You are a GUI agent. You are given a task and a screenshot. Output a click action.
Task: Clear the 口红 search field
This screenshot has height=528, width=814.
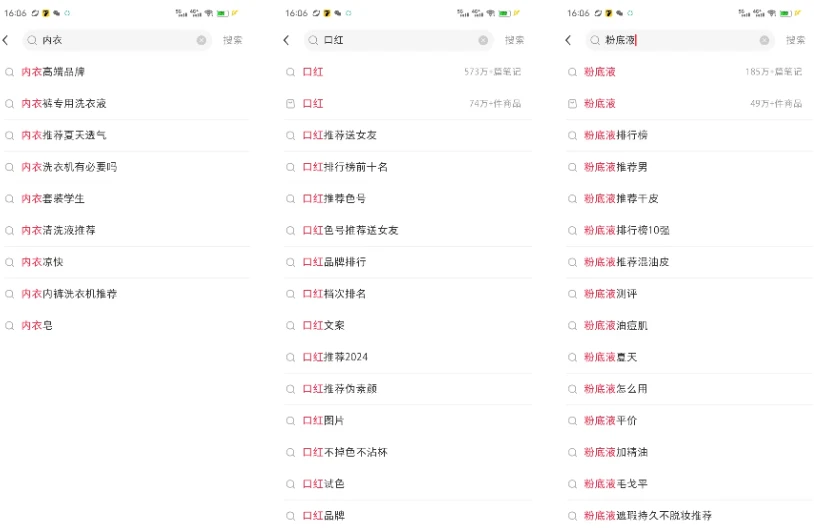pos(483,40)
